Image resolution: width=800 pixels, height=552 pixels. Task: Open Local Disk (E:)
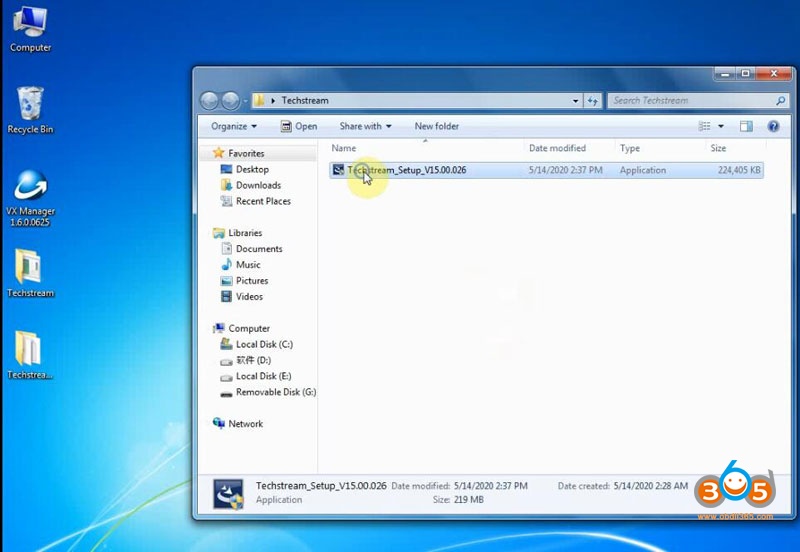click(x=263, y=376)
